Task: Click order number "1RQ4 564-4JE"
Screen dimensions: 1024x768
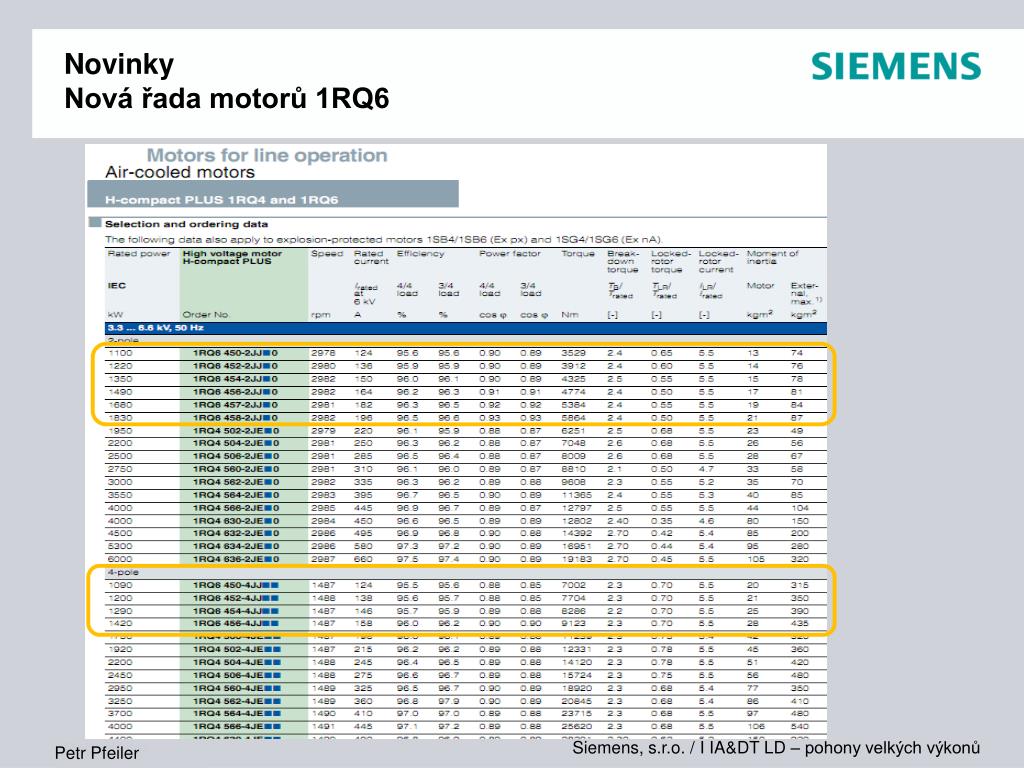Action: tap(236, 714)
